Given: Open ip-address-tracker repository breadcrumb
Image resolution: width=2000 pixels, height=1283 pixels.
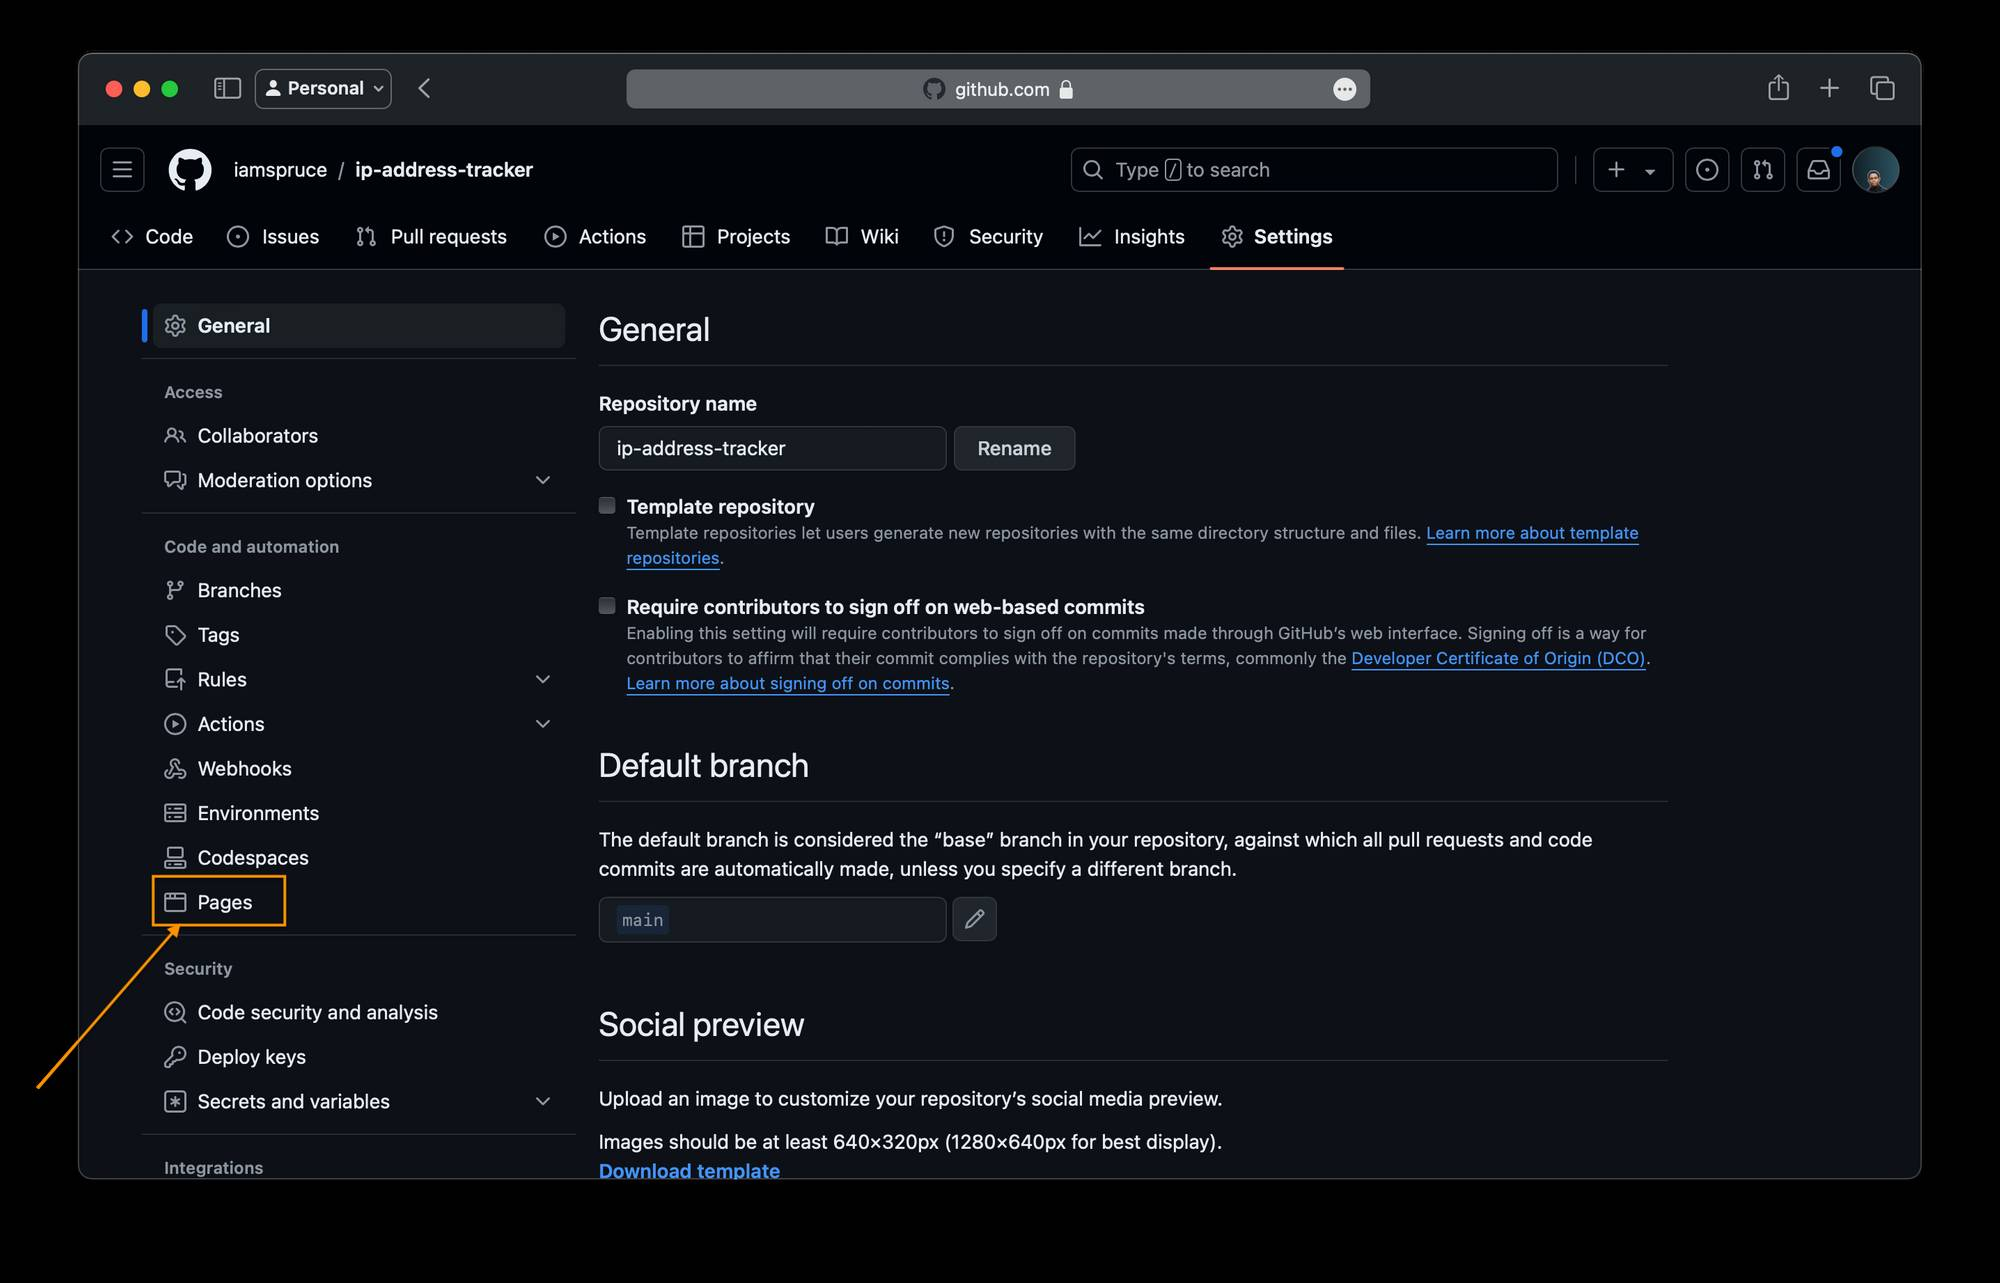Looking at the screenshot, I should click(x=444, y=170).
